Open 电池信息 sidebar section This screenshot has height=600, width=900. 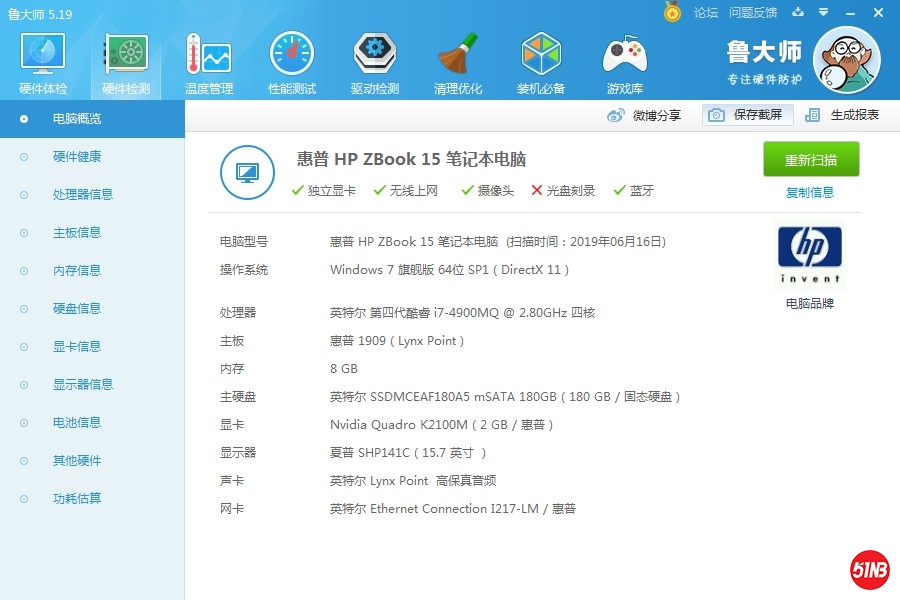tap(76, 423)
